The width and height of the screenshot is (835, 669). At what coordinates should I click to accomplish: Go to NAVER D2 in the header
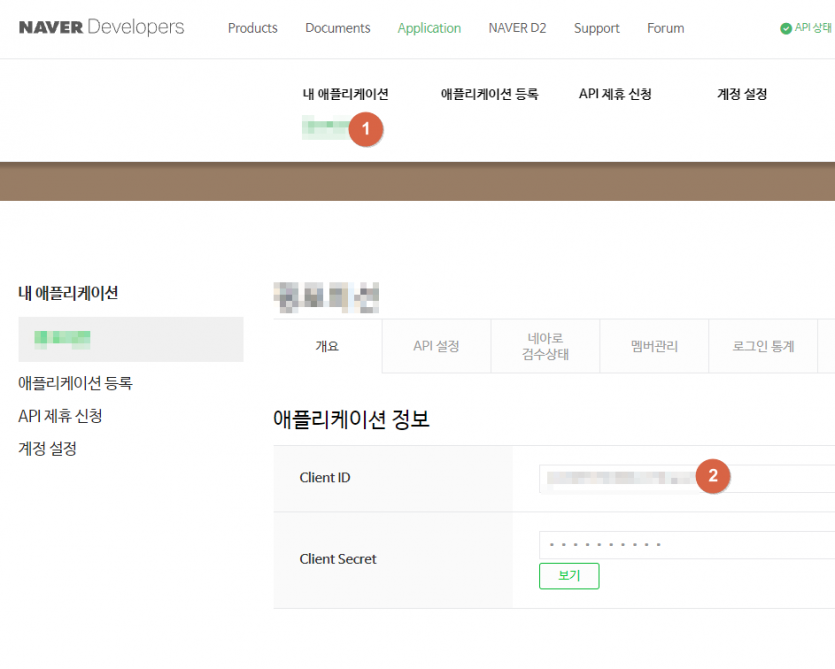(x=517, y=28)
